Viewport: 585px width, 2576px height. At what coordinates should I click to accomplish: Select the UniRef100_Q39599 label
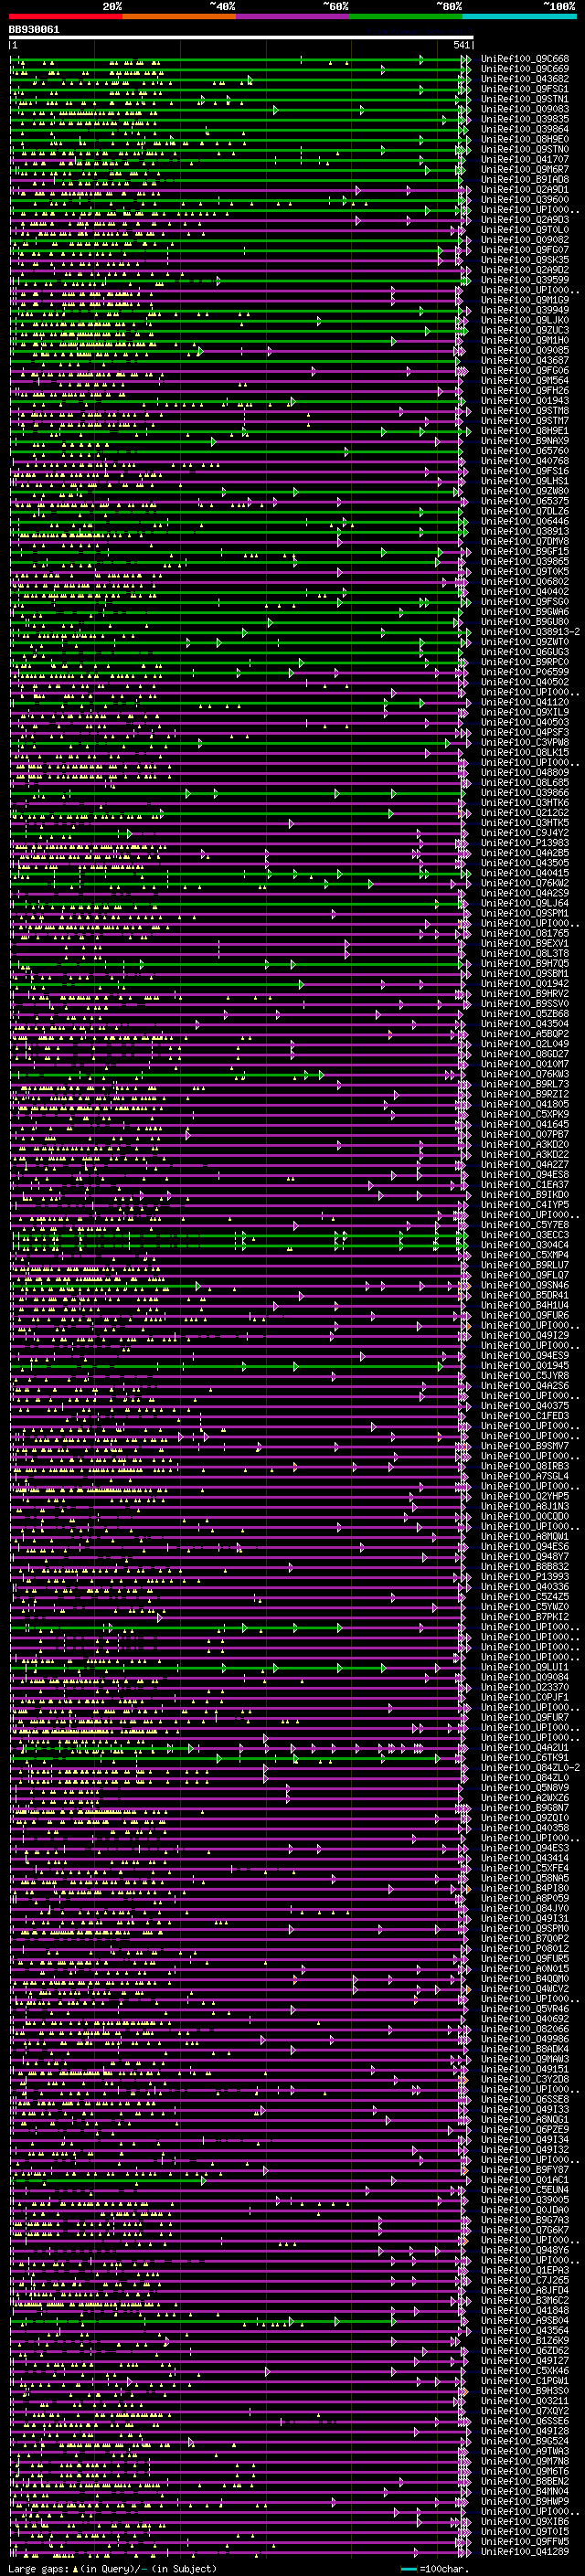click(x=525, y=280)
